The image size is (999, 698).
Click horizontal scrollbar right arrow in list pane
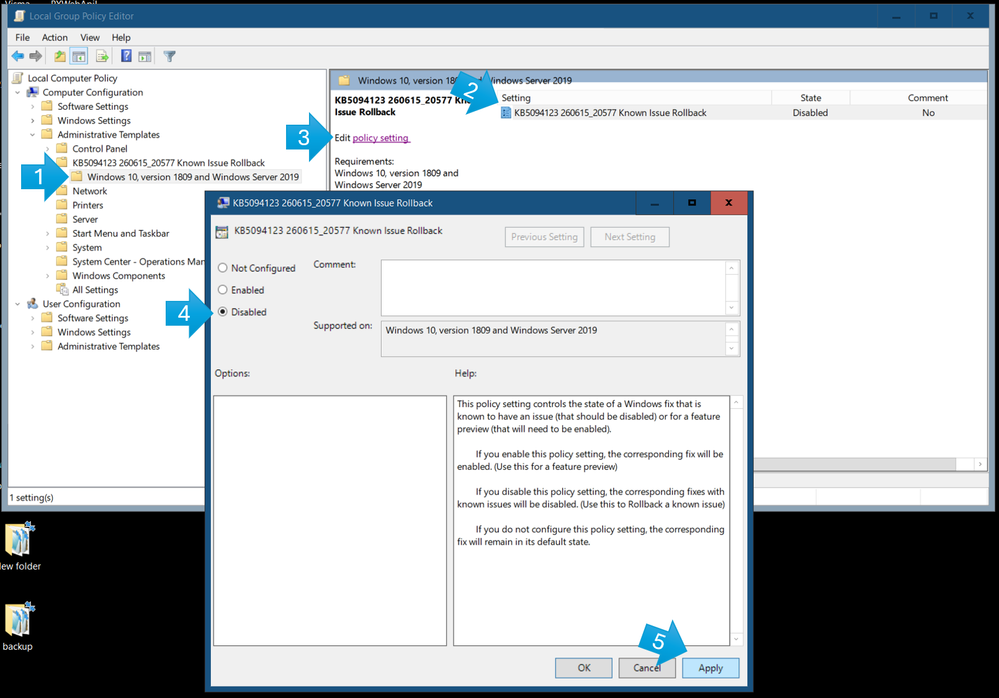click(980, 464)
